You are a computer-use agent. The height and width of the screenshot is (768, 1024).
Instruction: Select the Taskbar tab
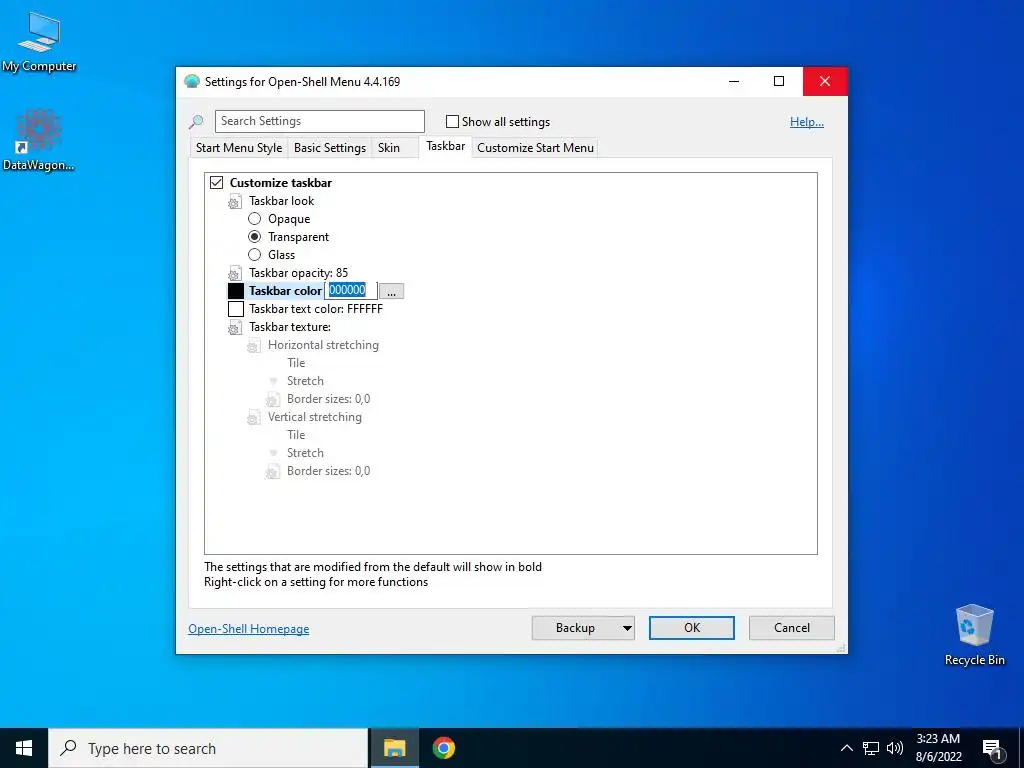point(445,146)
